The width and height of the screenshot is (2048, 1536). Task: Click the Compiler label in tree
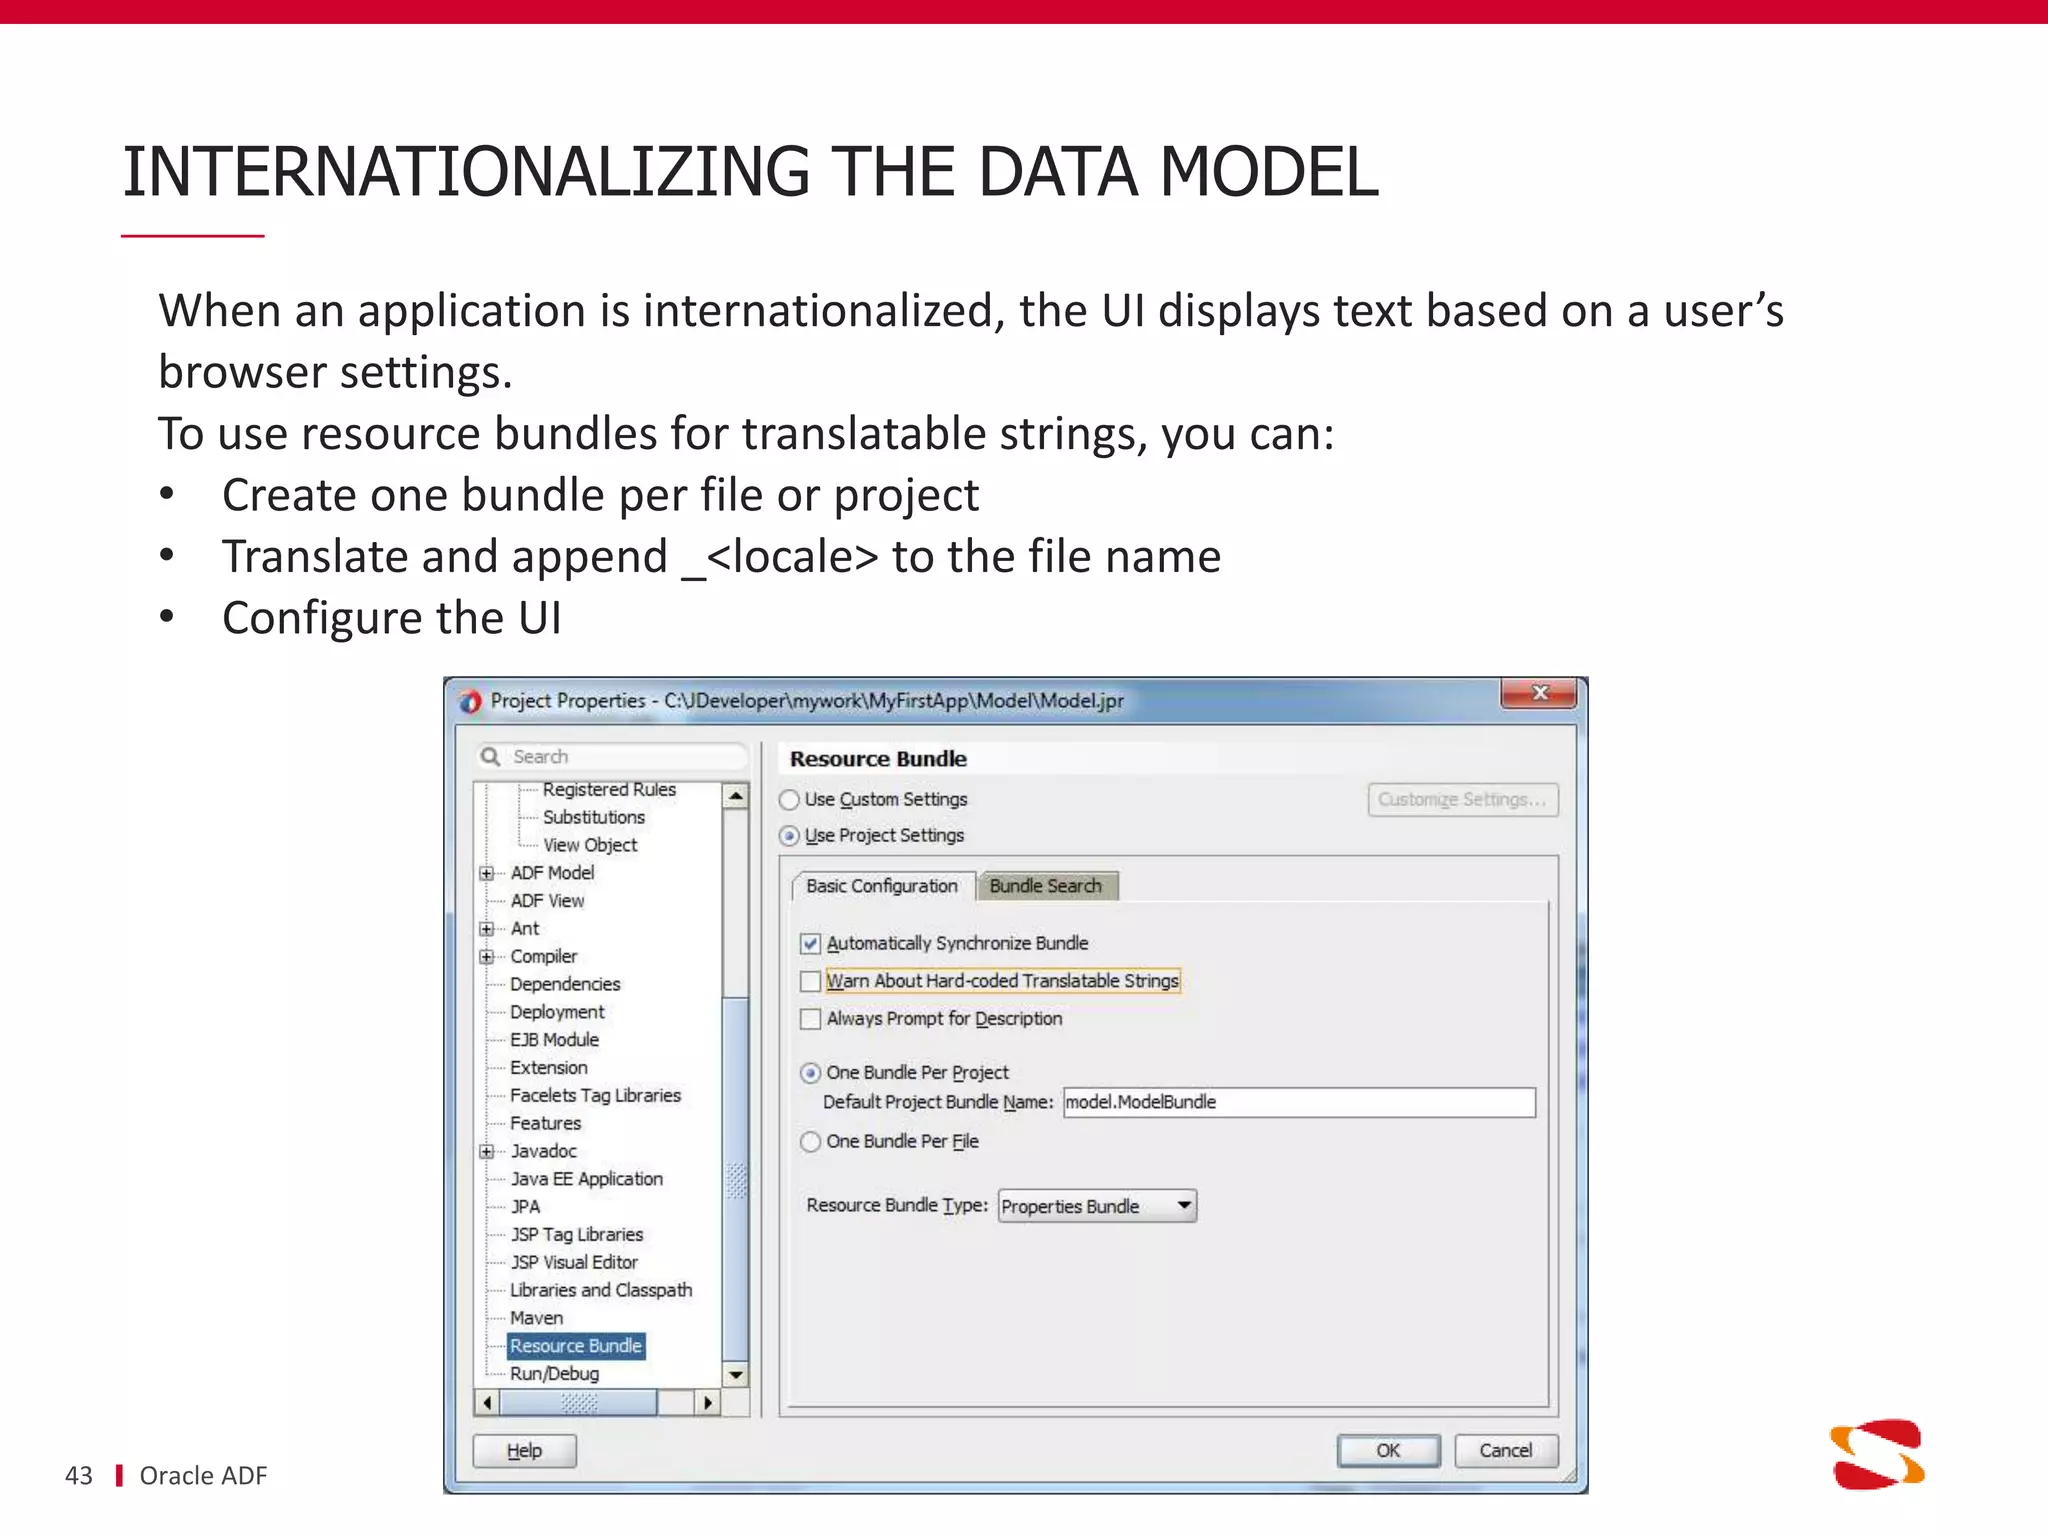click(543, 957)
